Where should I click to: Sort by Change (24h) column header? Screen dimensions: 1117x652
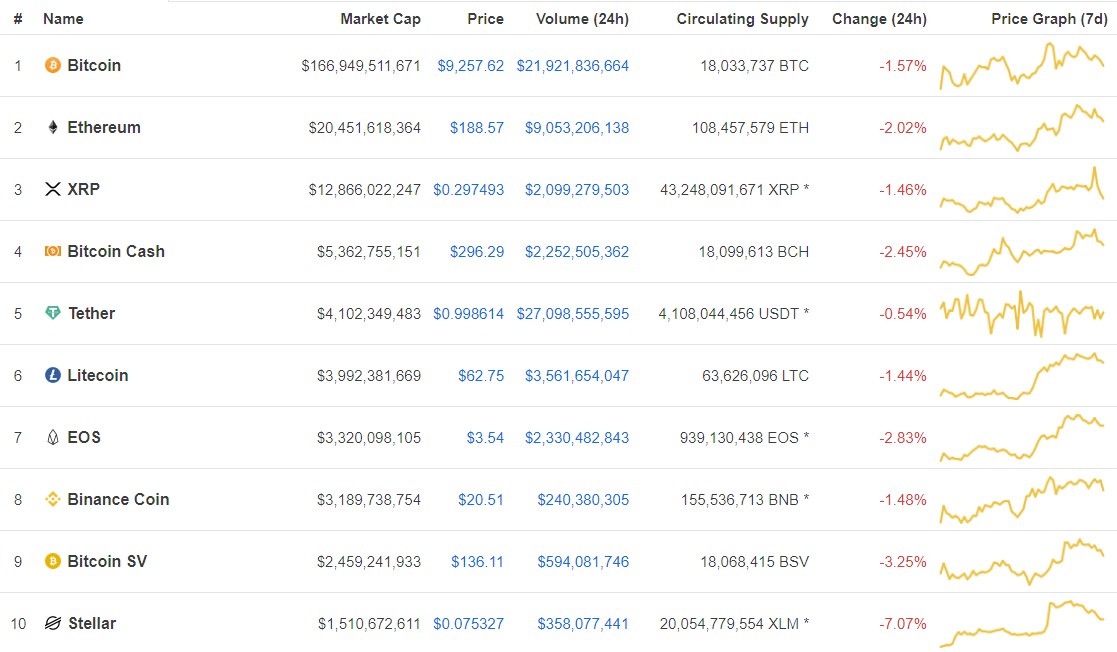pos(879,19)
